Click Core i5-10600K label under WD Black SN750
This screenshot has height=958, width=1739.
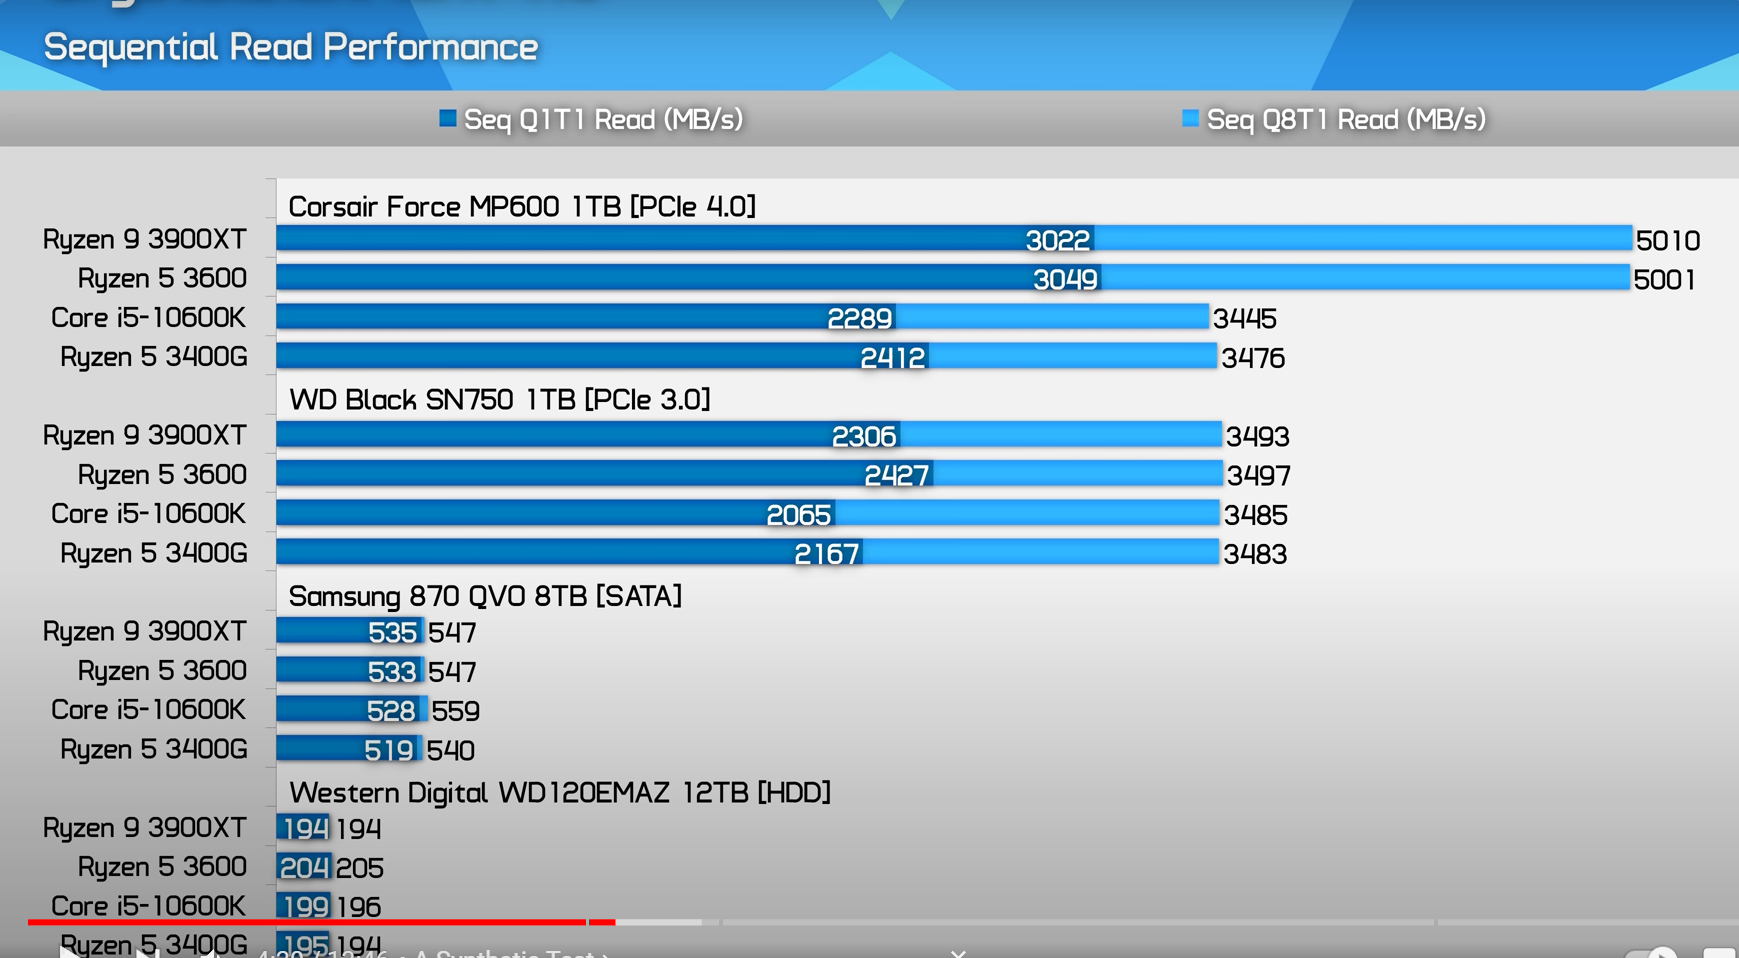pyautogui.click(x=148, y=513)
